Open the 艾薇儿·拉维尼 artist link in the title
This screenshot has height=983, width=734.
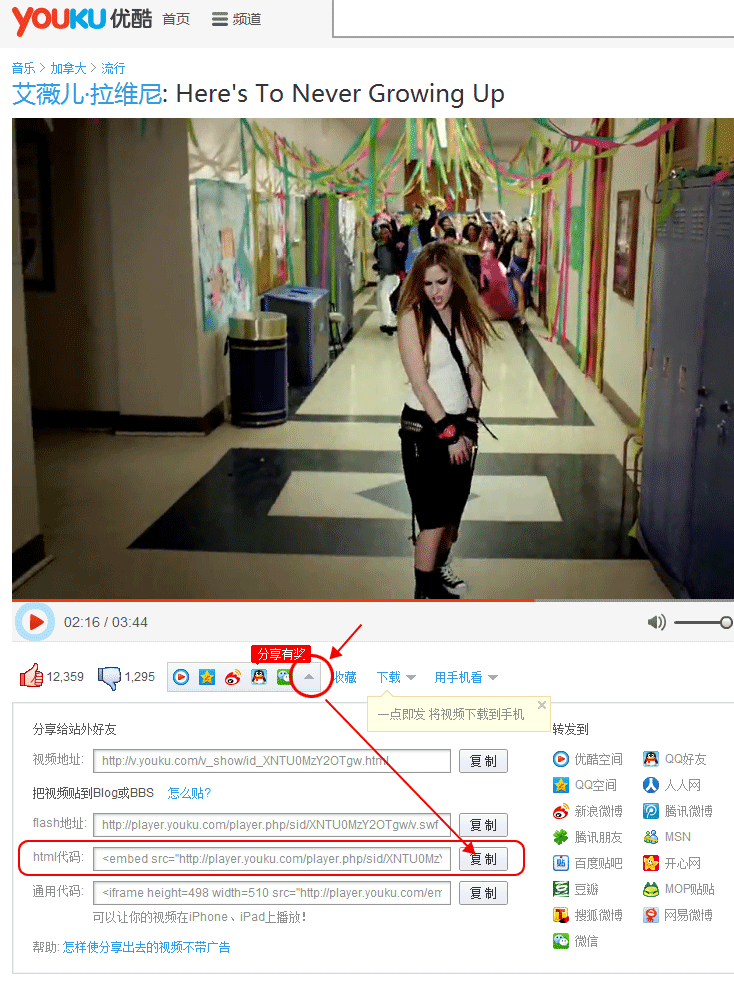pos(87,94)
